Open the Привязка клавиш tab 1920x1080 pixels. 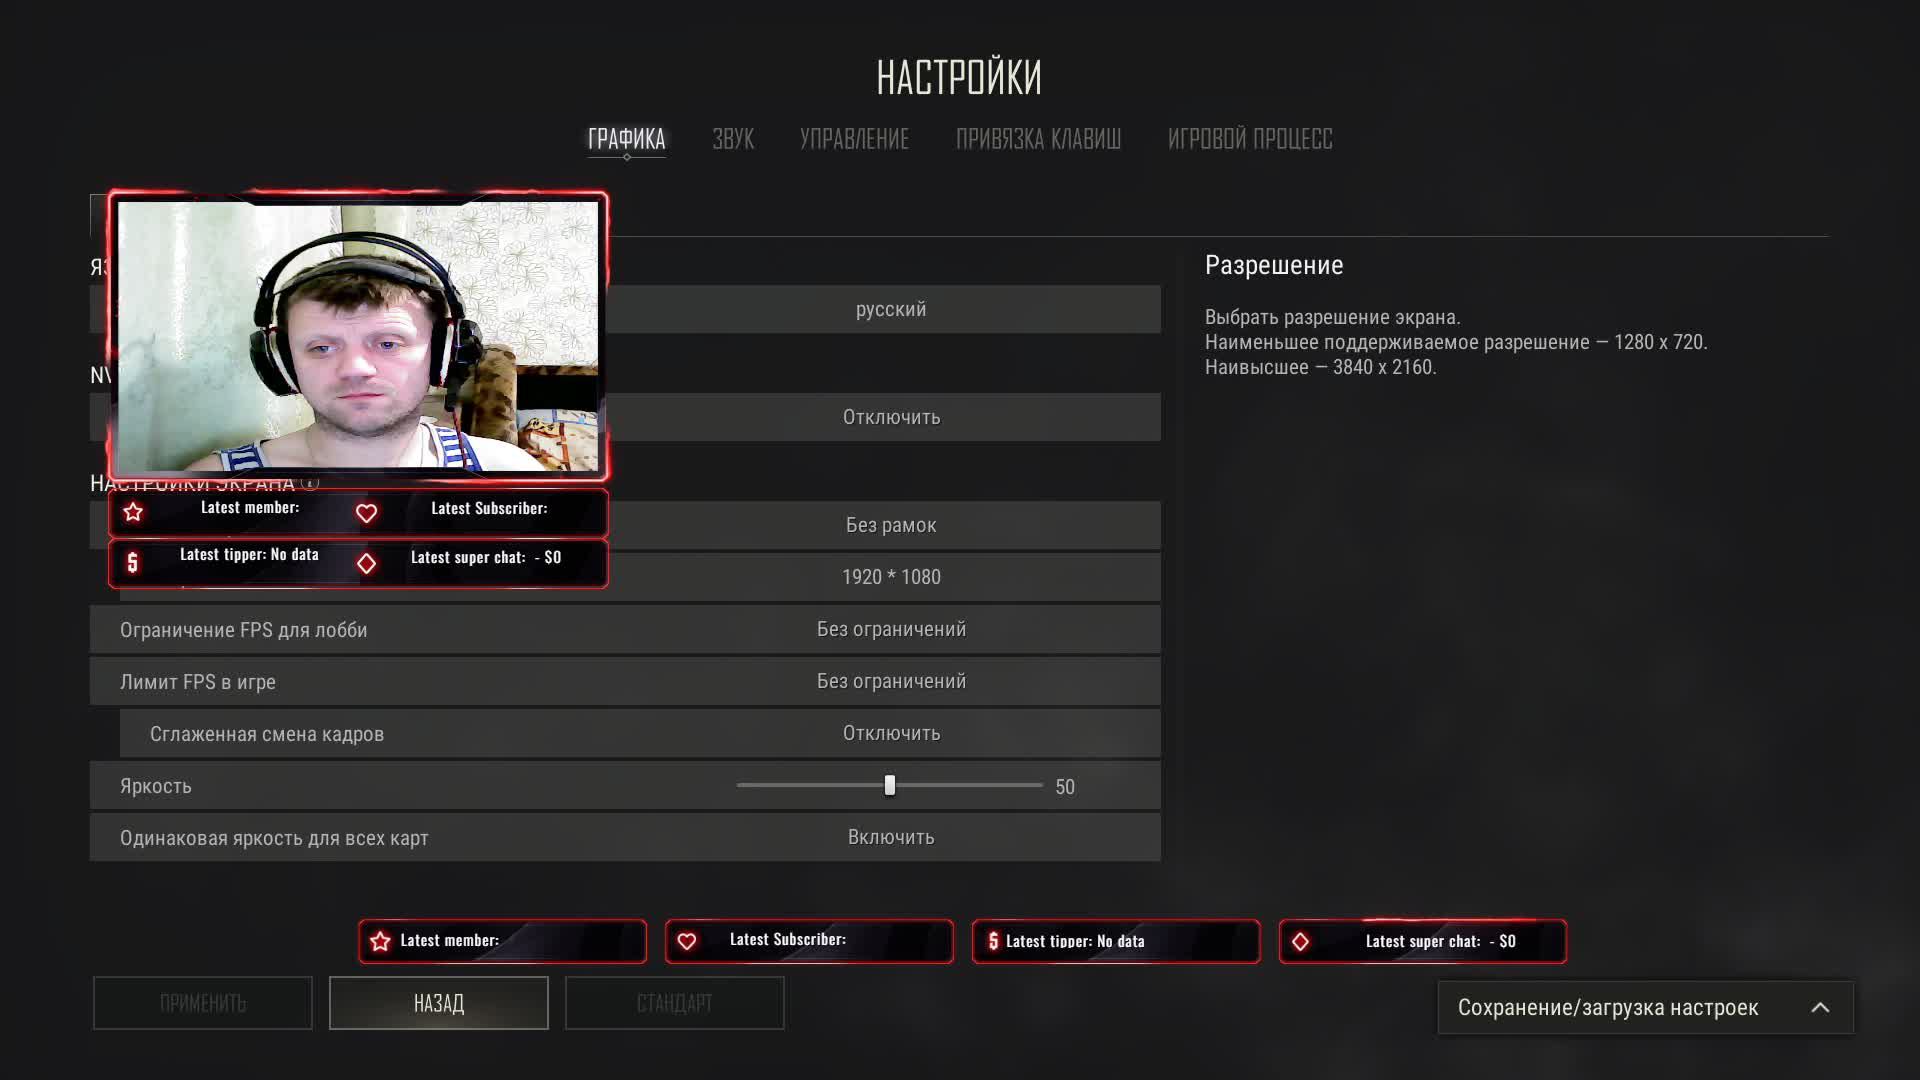[x=1038, y=139]
